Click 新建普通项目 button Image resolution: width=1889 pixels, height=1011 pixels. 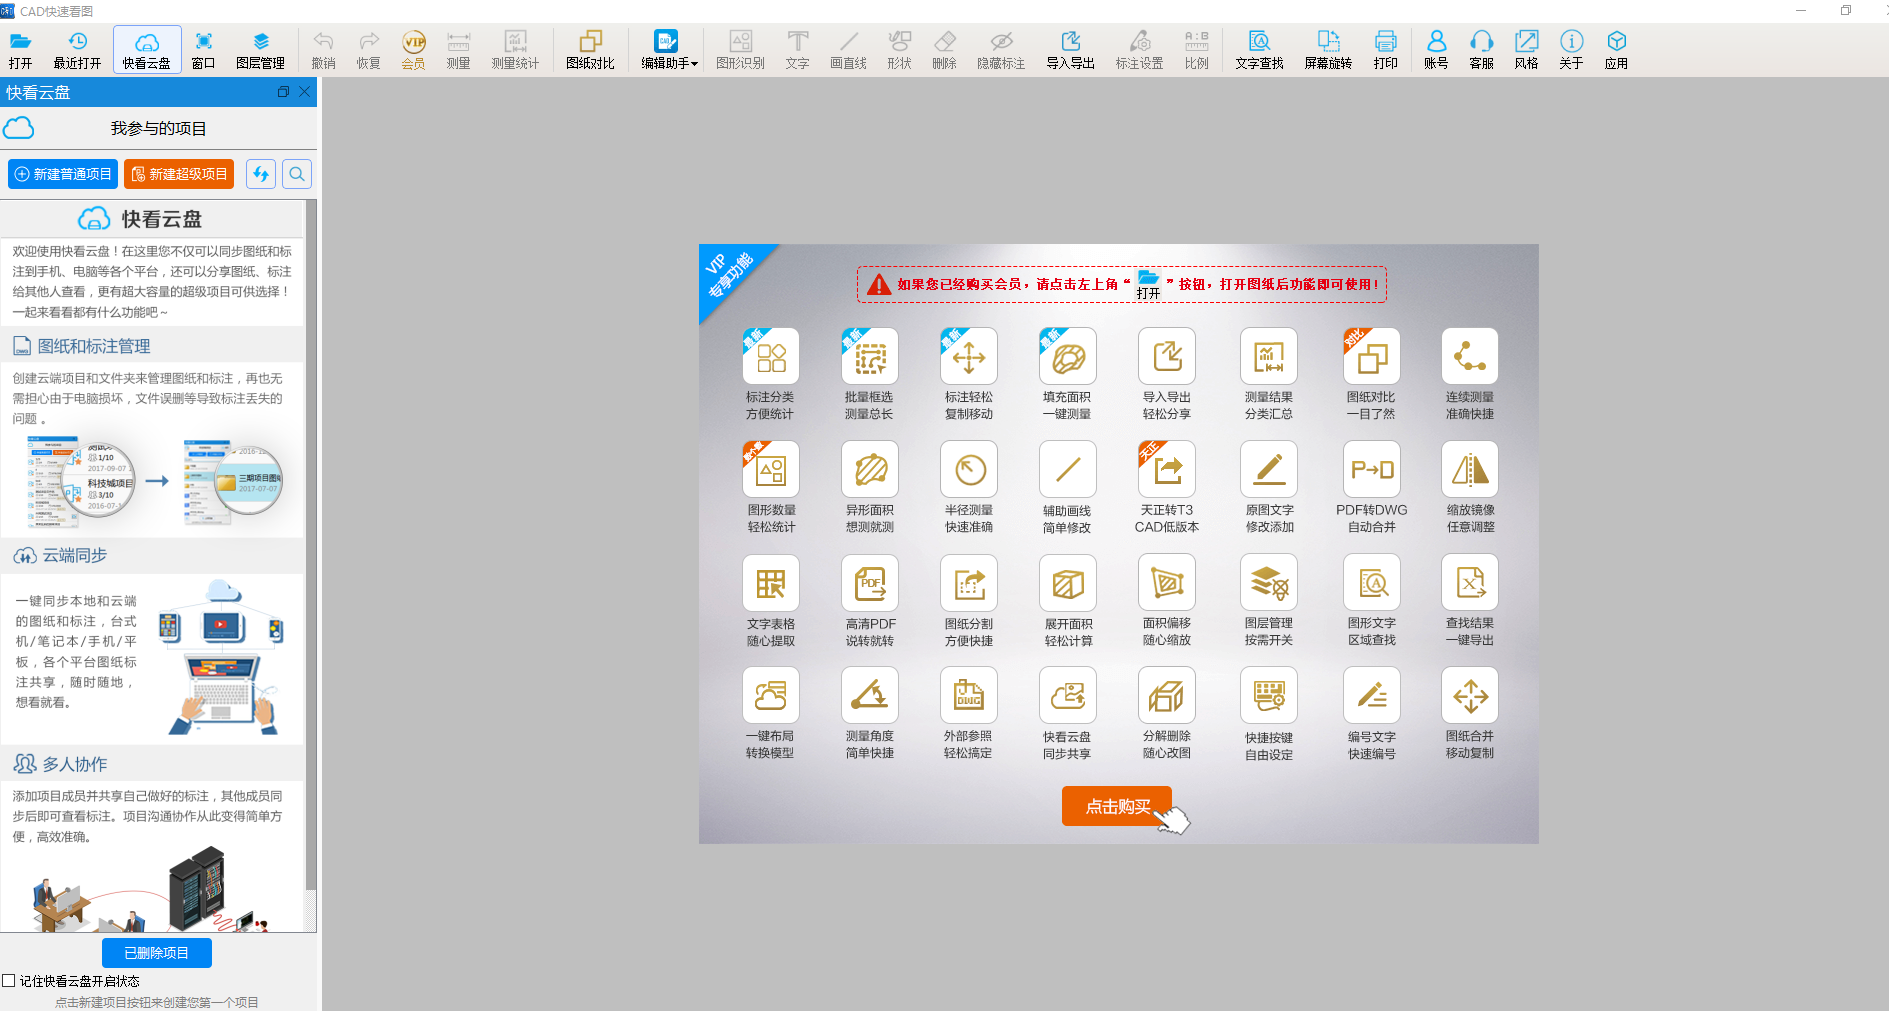click(63, 174)
